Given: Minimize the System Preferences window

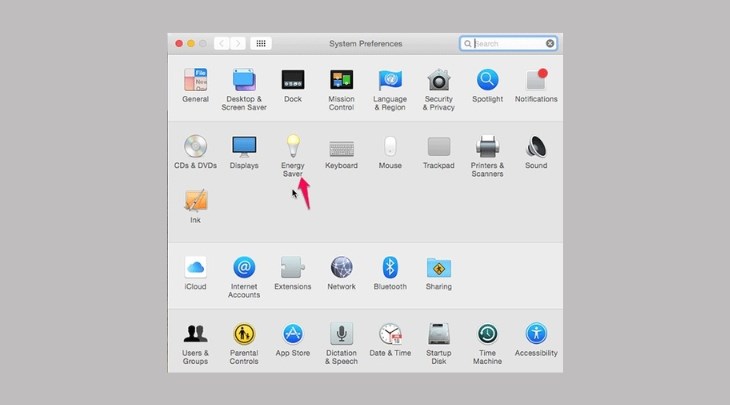Looking at the screenshot, I should (x=191, y=43).
